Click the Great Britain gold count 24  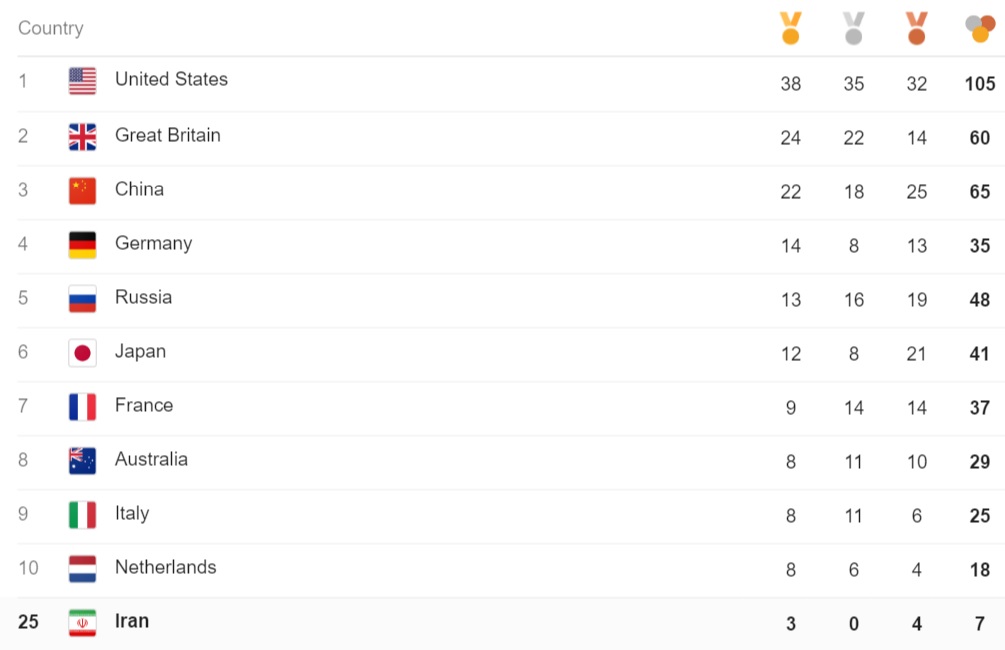coord(790,138)
